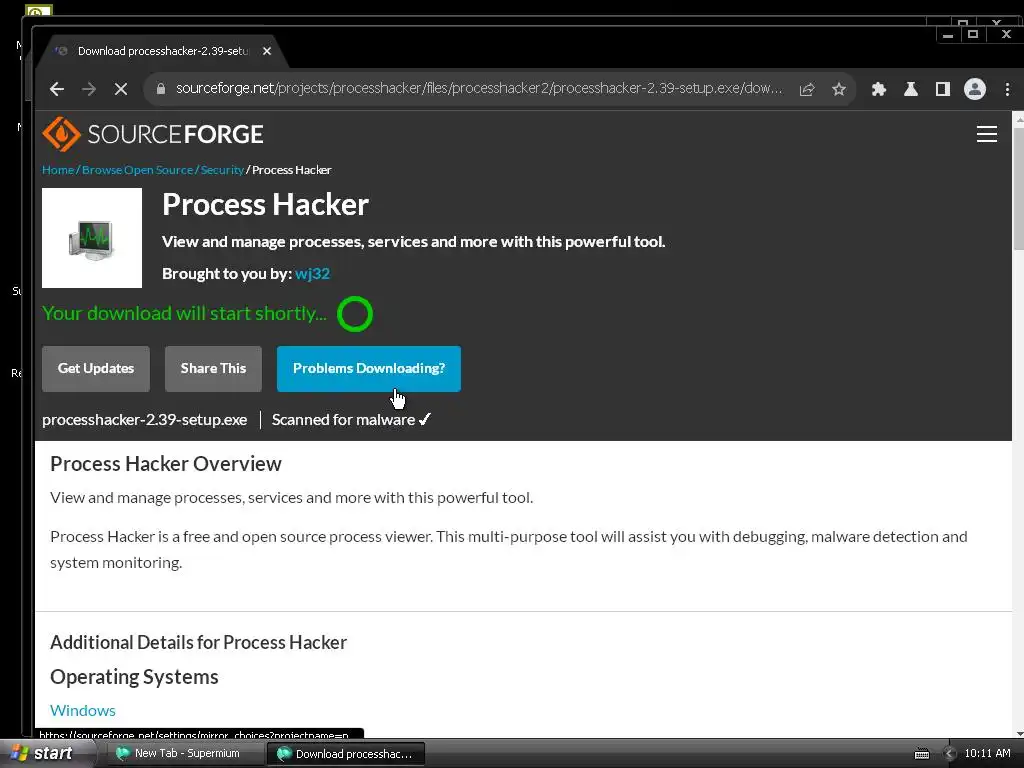Close the Download processhacker tab
Screen dimensions: 1024x768
pos(267,51)
